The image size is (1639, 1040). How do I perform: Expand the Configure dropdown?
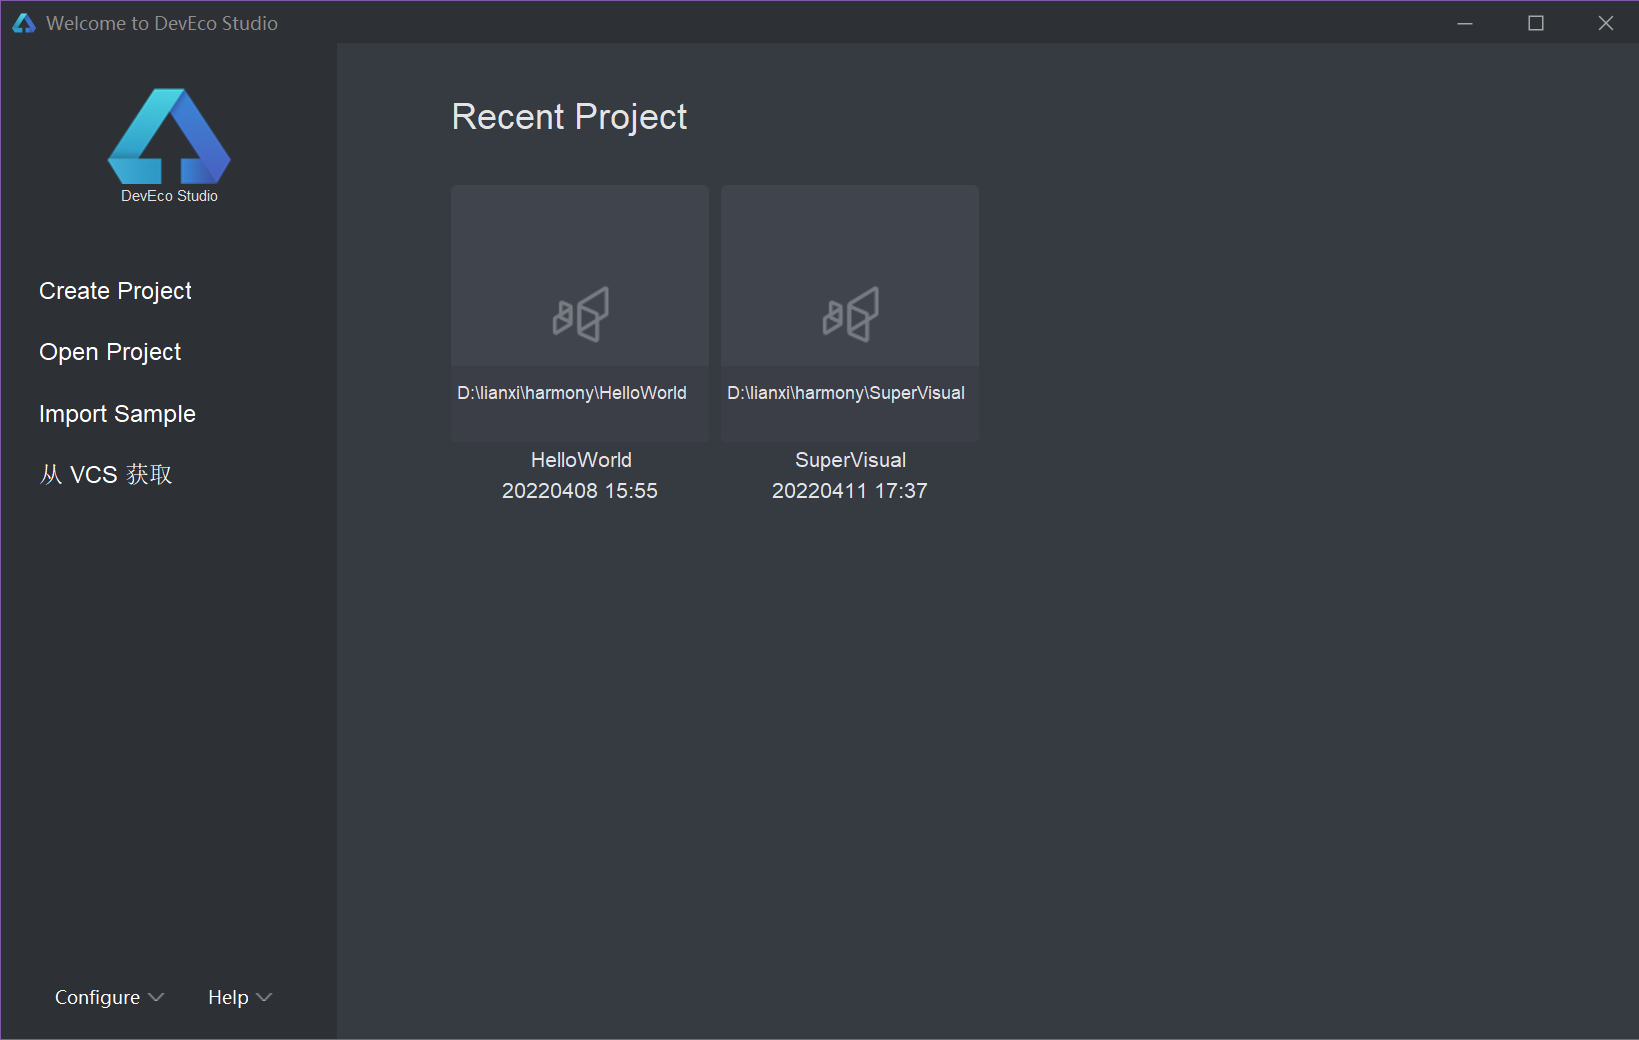[x=109, y=997]
